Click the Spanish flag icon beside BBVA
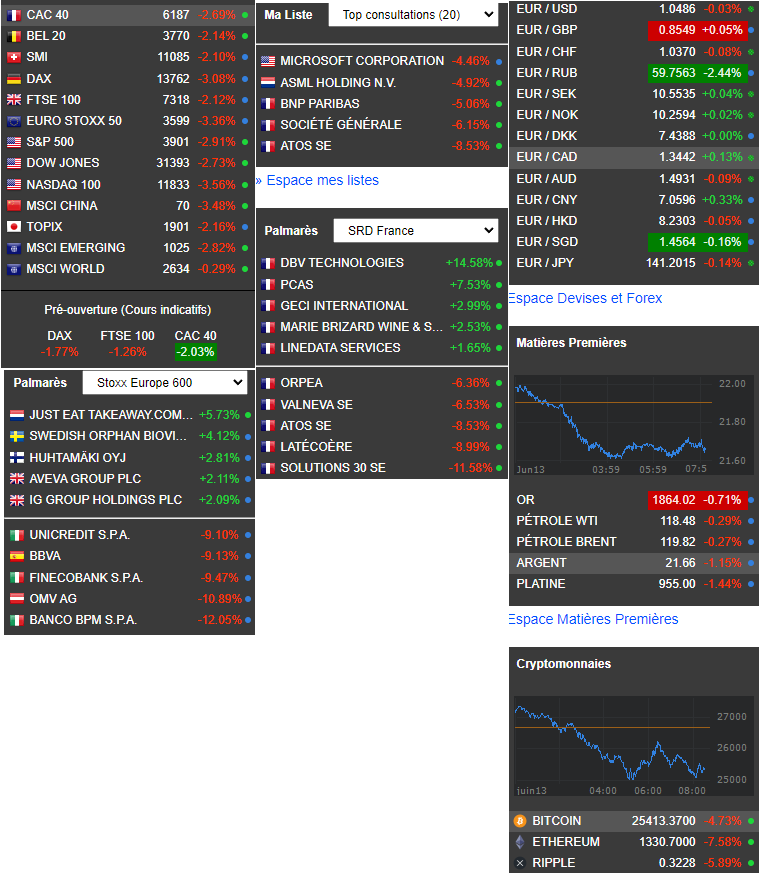The width and height of the screenshot is (761, 873). tap(17, 556)
